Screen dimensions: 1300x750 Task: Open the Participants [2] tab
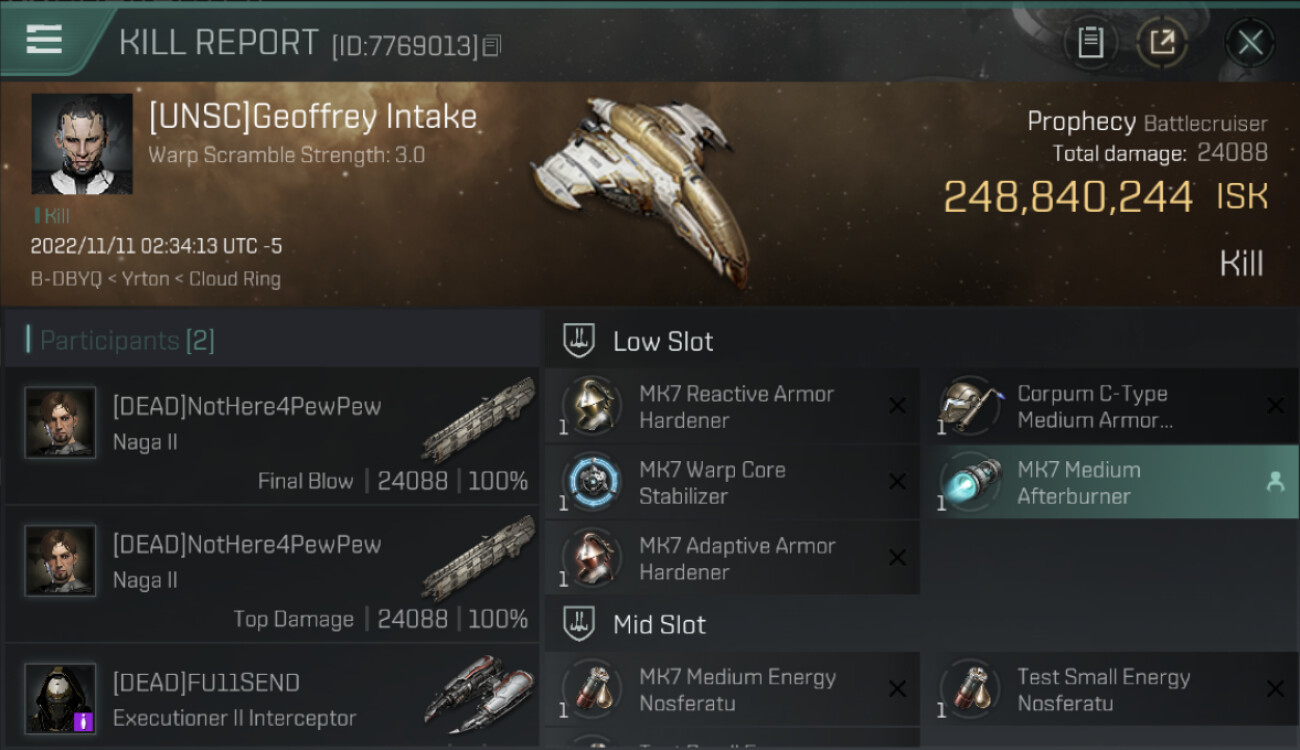click(x=126, y=340)
